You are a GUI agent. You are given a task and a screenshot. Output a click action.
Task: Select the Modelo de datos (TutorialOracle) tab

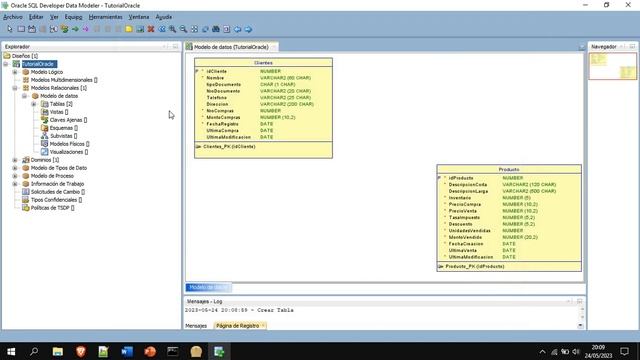pyautogui.click(x=231, y=47)
